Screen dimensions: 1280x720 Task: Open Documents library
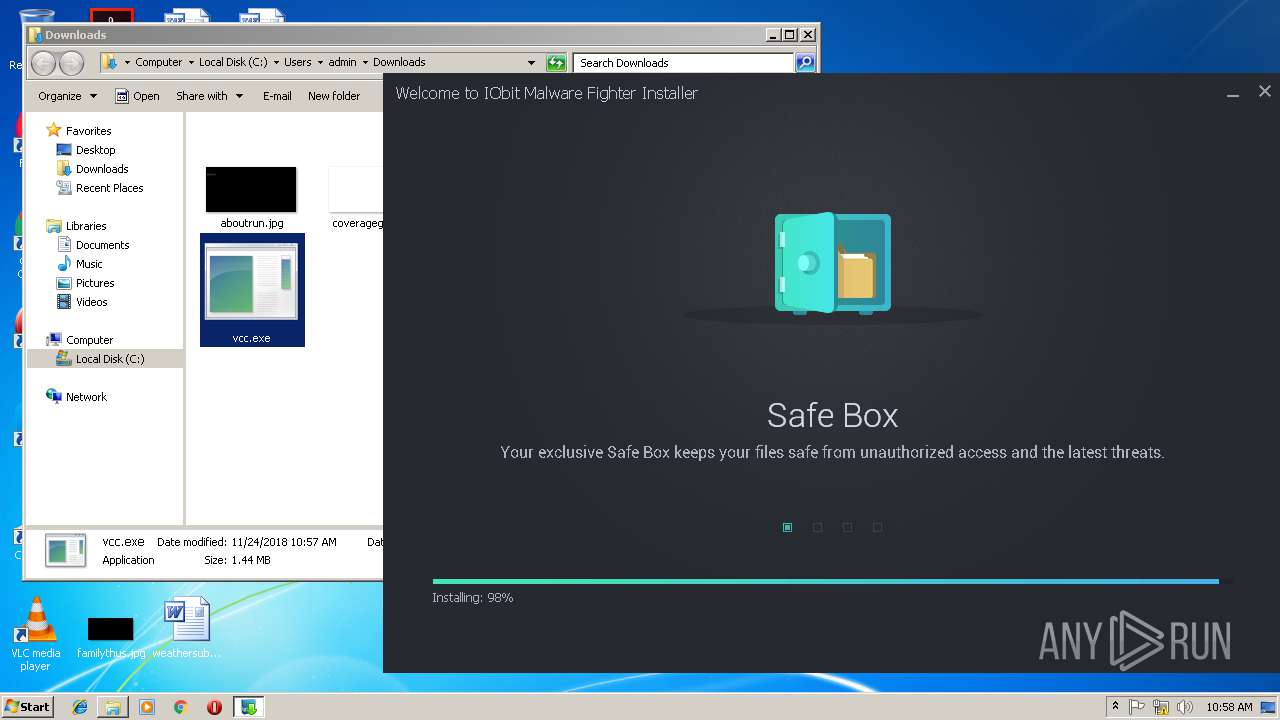[x=102, y=245]
